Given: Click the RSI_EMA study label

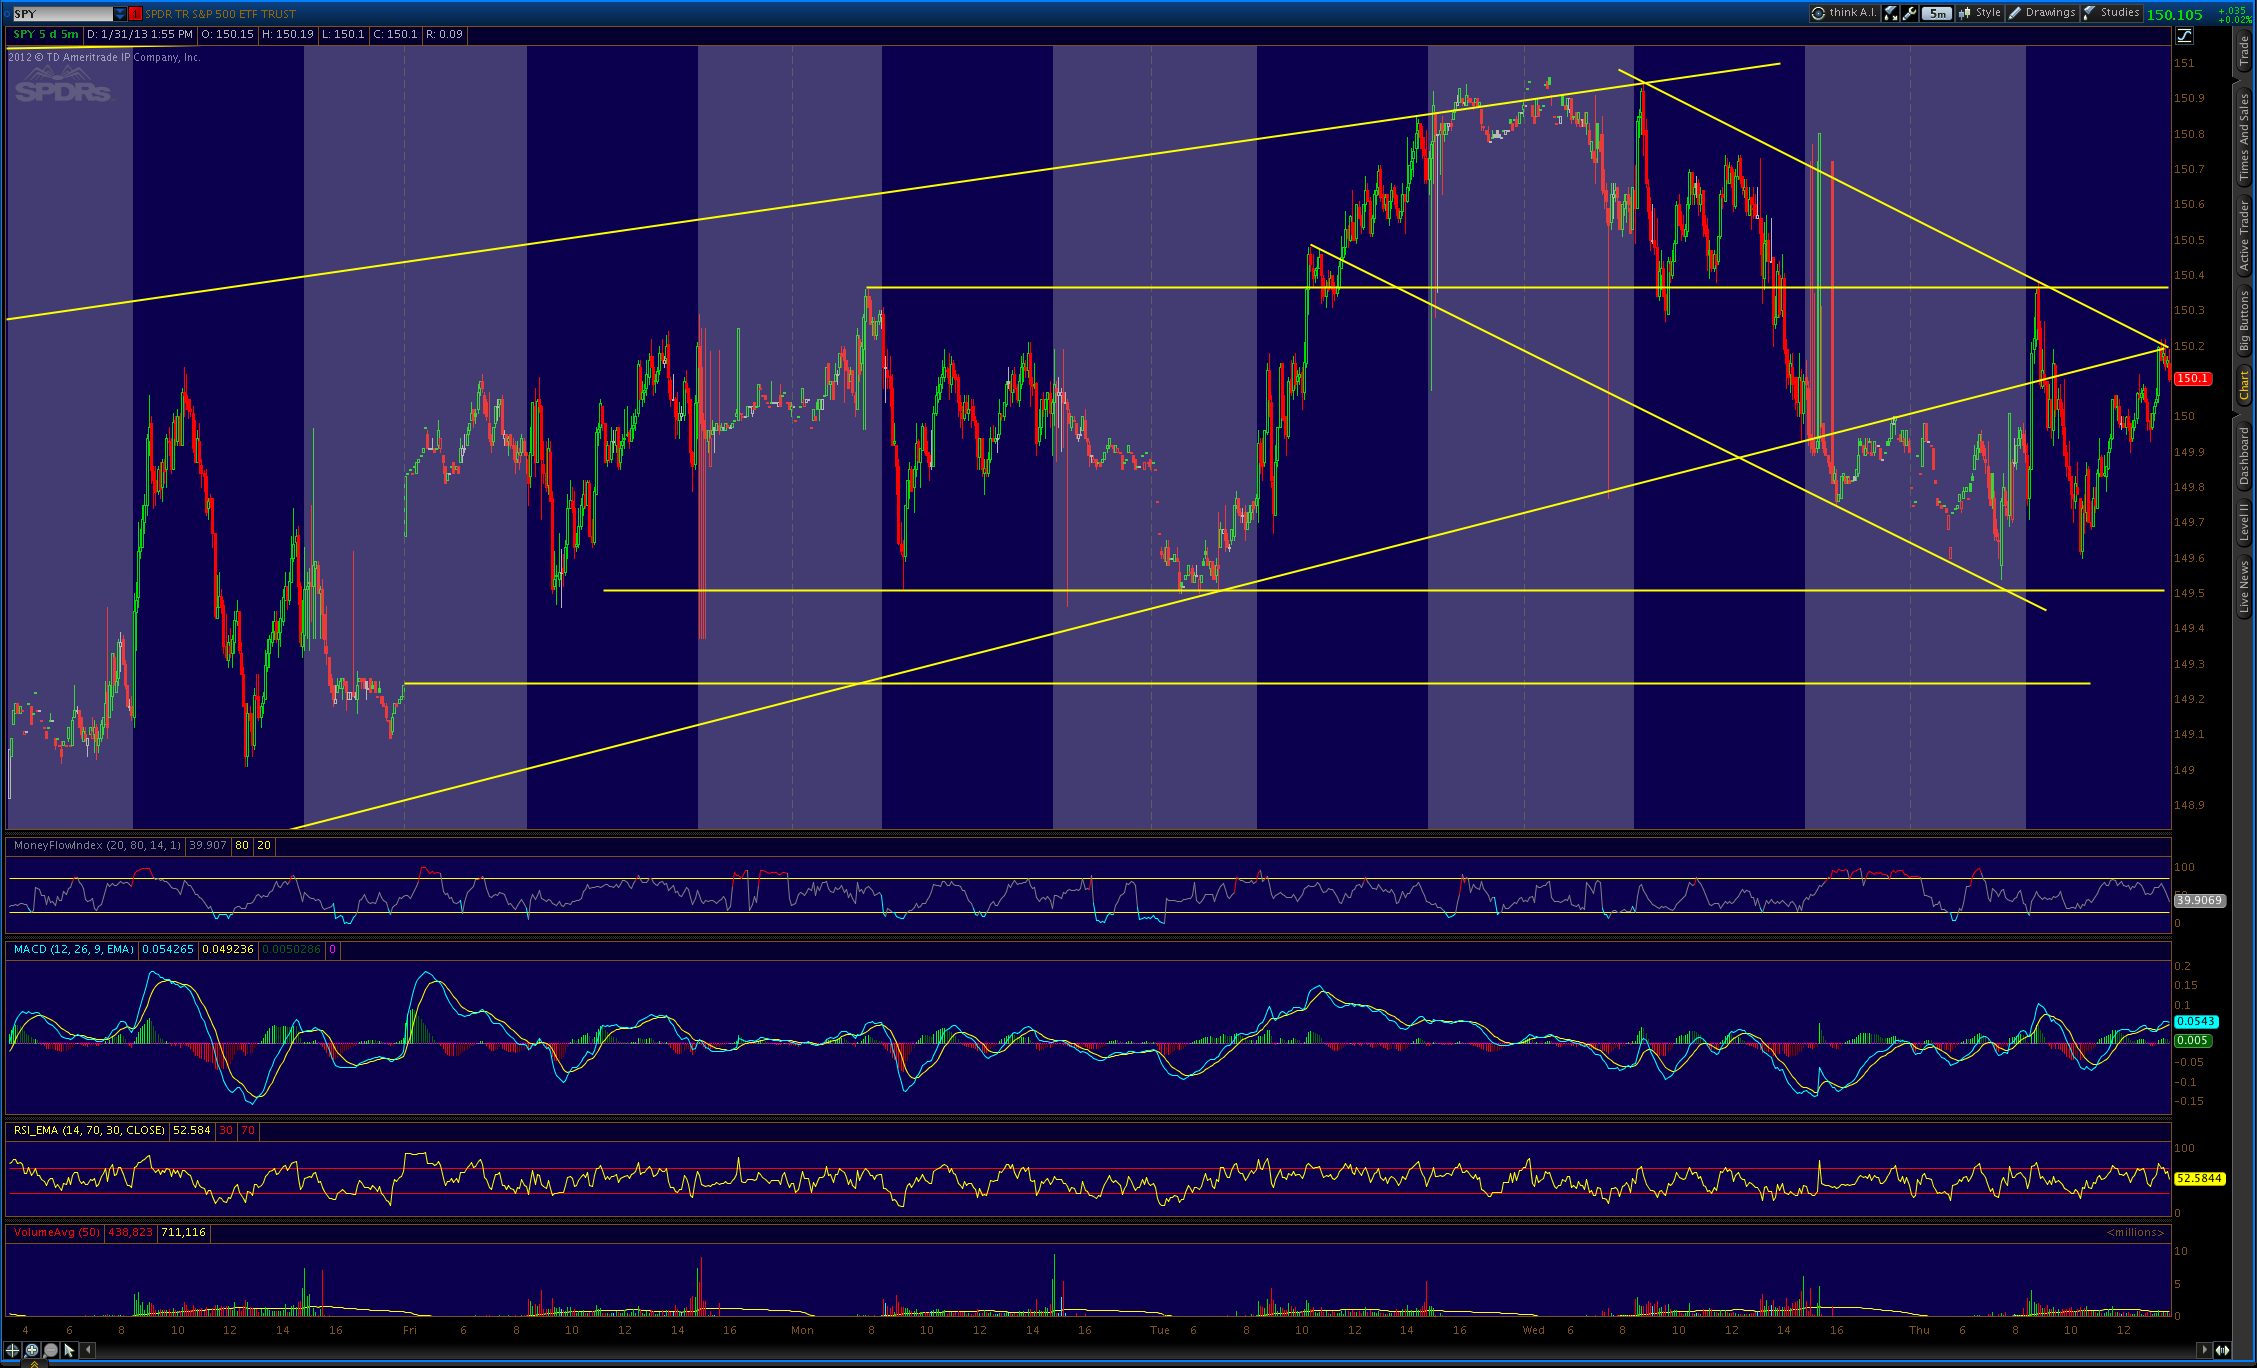Looking at the screenshot, I should click(89, 1131).
